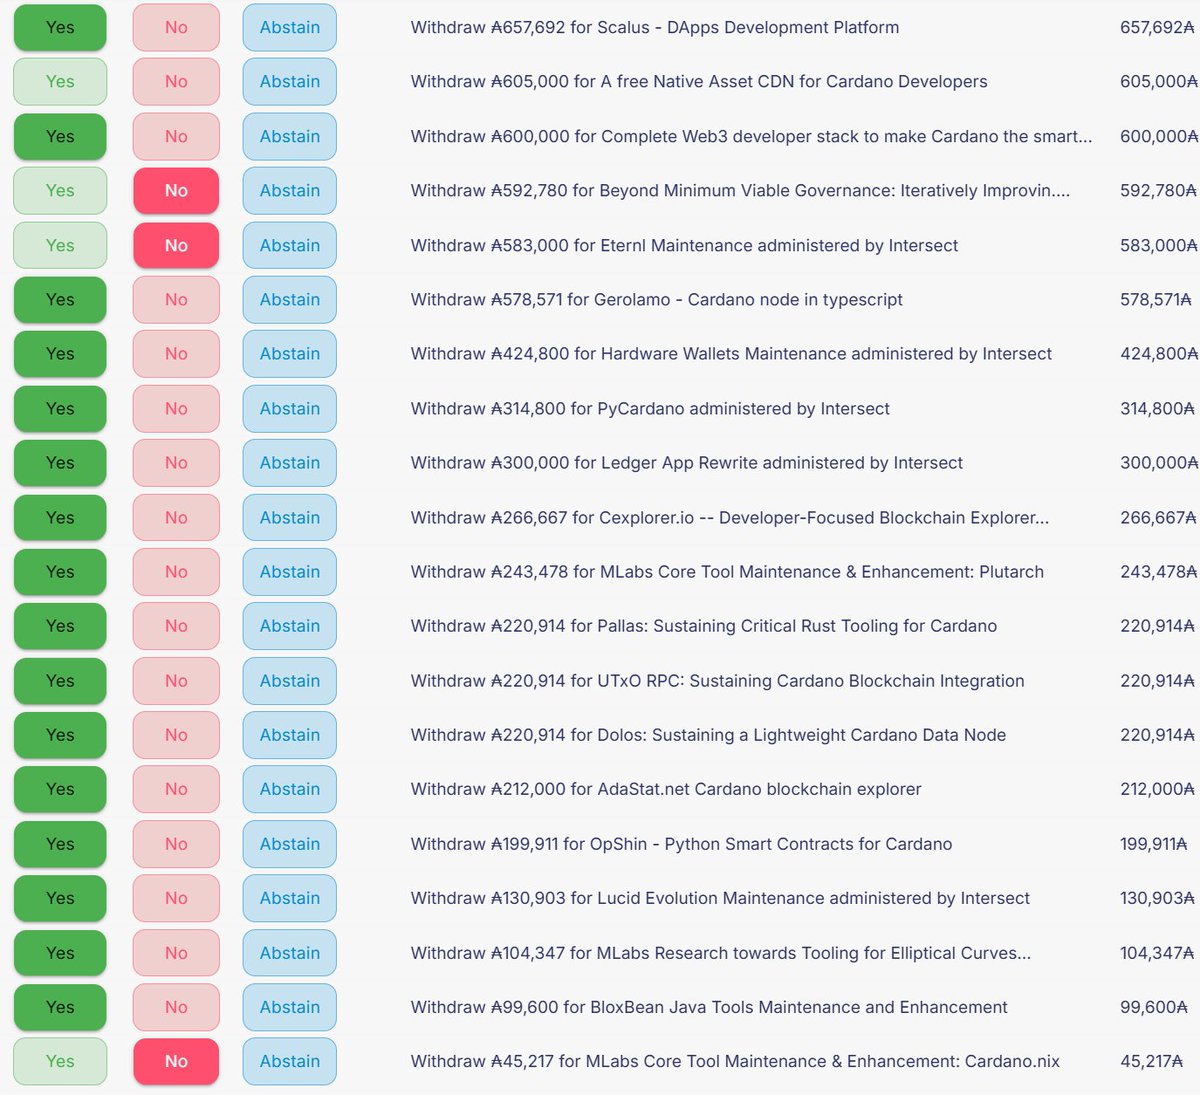Viewport: 1200px width, 1095px height.
Task: Abstain on Complete Web3 developer stack withdrawal
Action: 290,136
